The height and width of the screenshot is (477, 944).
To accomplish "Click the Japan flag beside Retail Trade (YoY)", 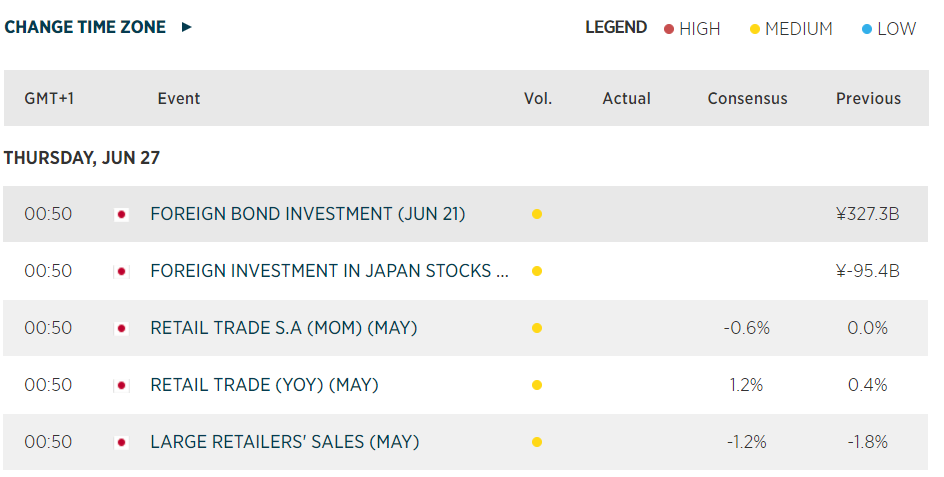I will point(122,385).
